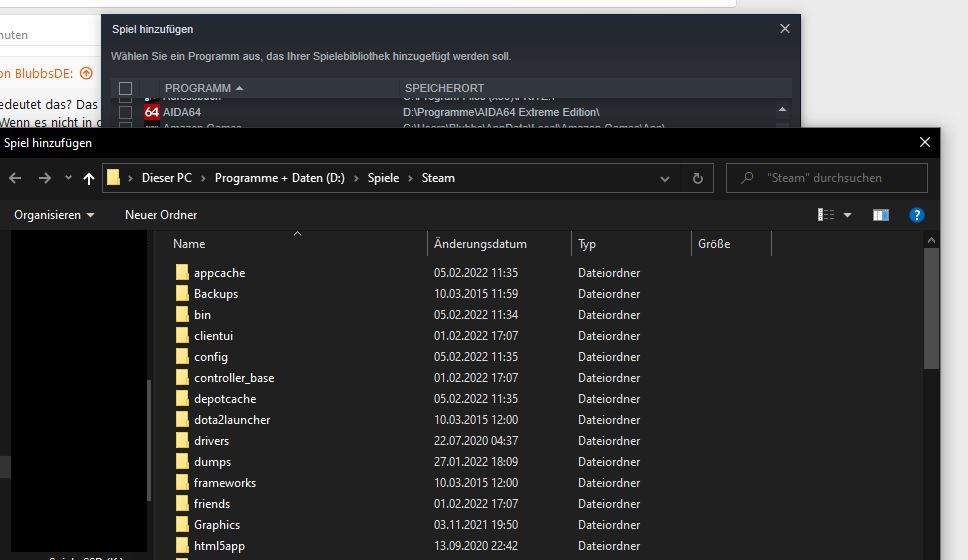The height and width of the screenshot is (560, 968).
Task: Sort by Typ column header
Action: (587, 244)
